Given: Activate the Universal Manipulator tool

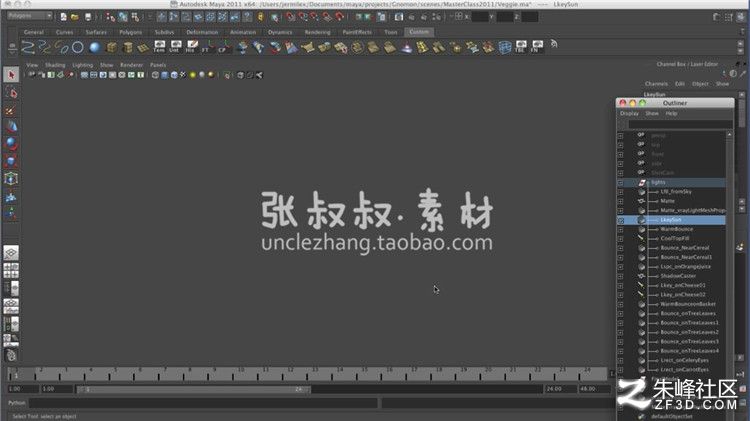Looking at the screenshot, I should tap(11, 178).
